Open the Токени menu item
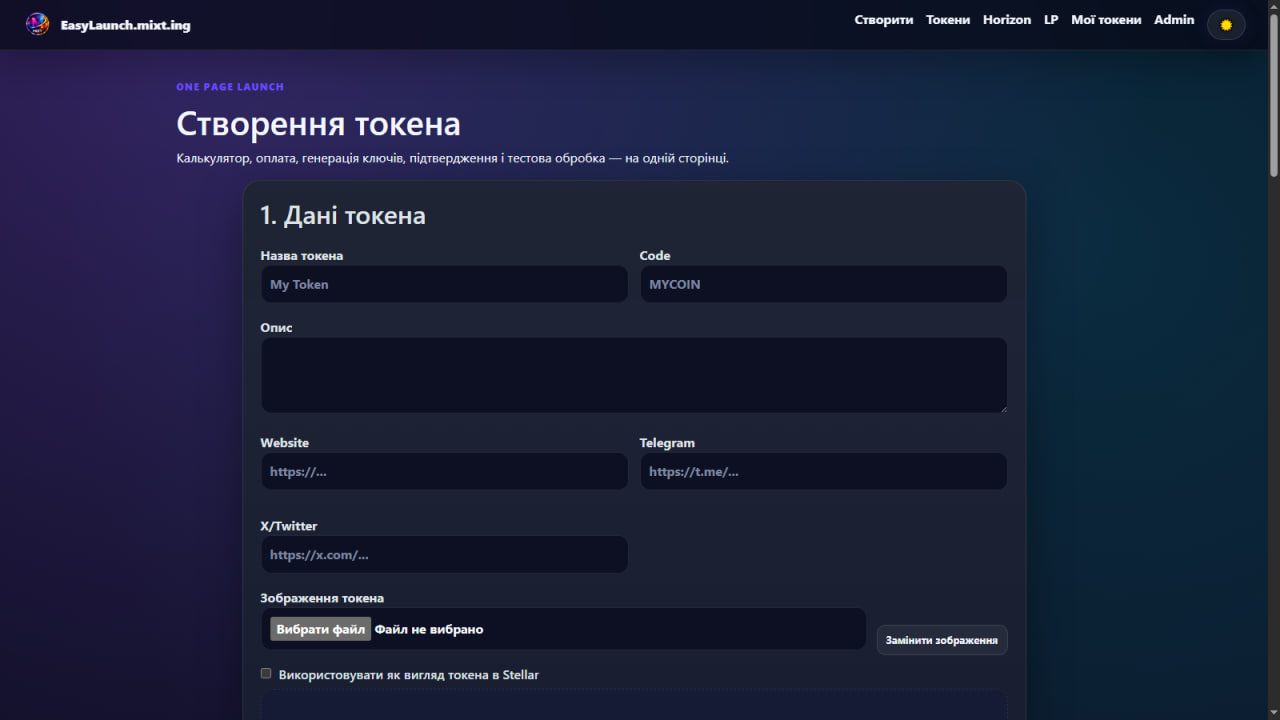This screenshot has width=1280, height=720. pyautogui.click(x=948, y=20)
